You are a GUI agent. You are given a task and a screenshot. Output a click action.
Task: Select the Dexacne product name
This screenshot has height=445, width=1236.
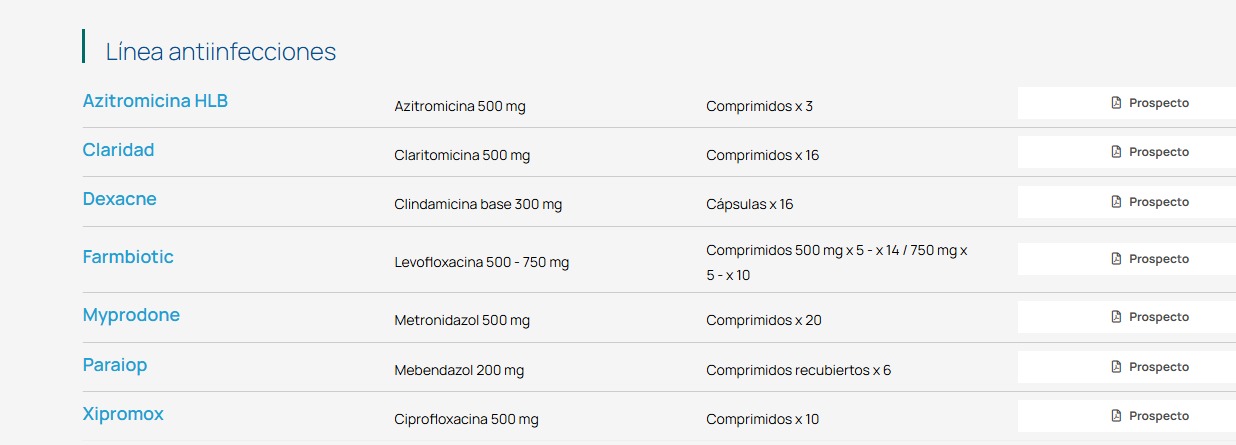(x=119, y=199)
